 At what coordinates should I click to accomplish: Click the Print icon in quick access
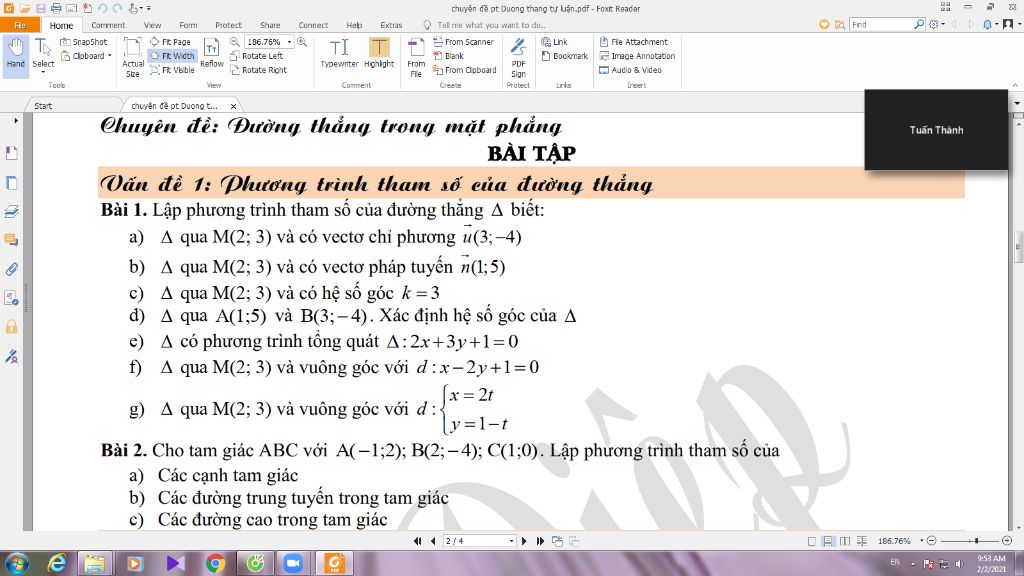56,8
